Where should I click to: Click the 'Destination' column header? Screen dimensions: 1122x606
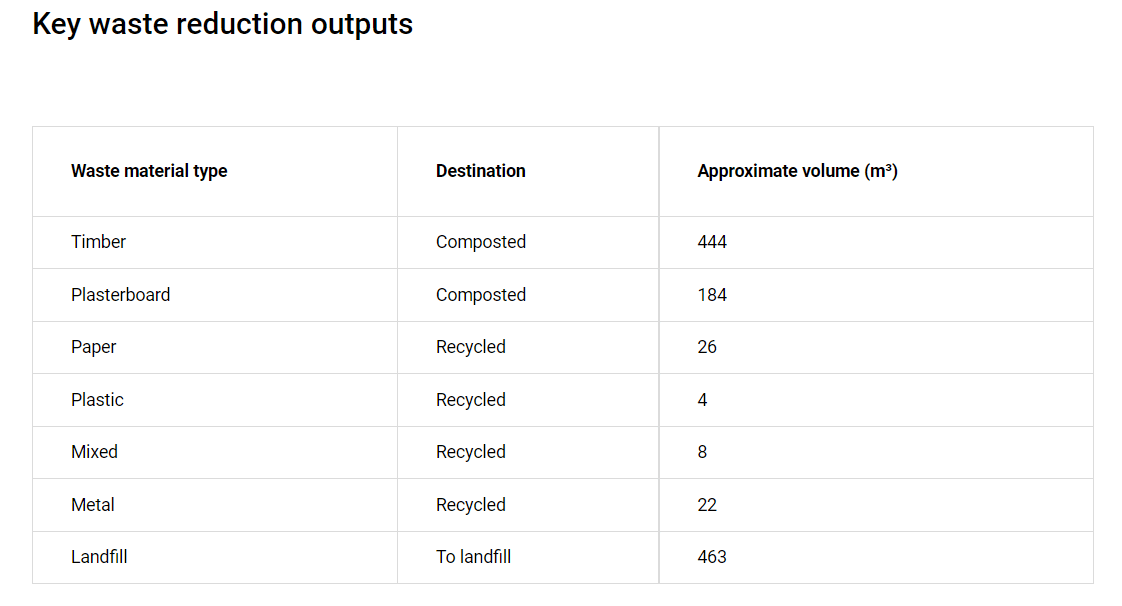(x=480, y=171)
